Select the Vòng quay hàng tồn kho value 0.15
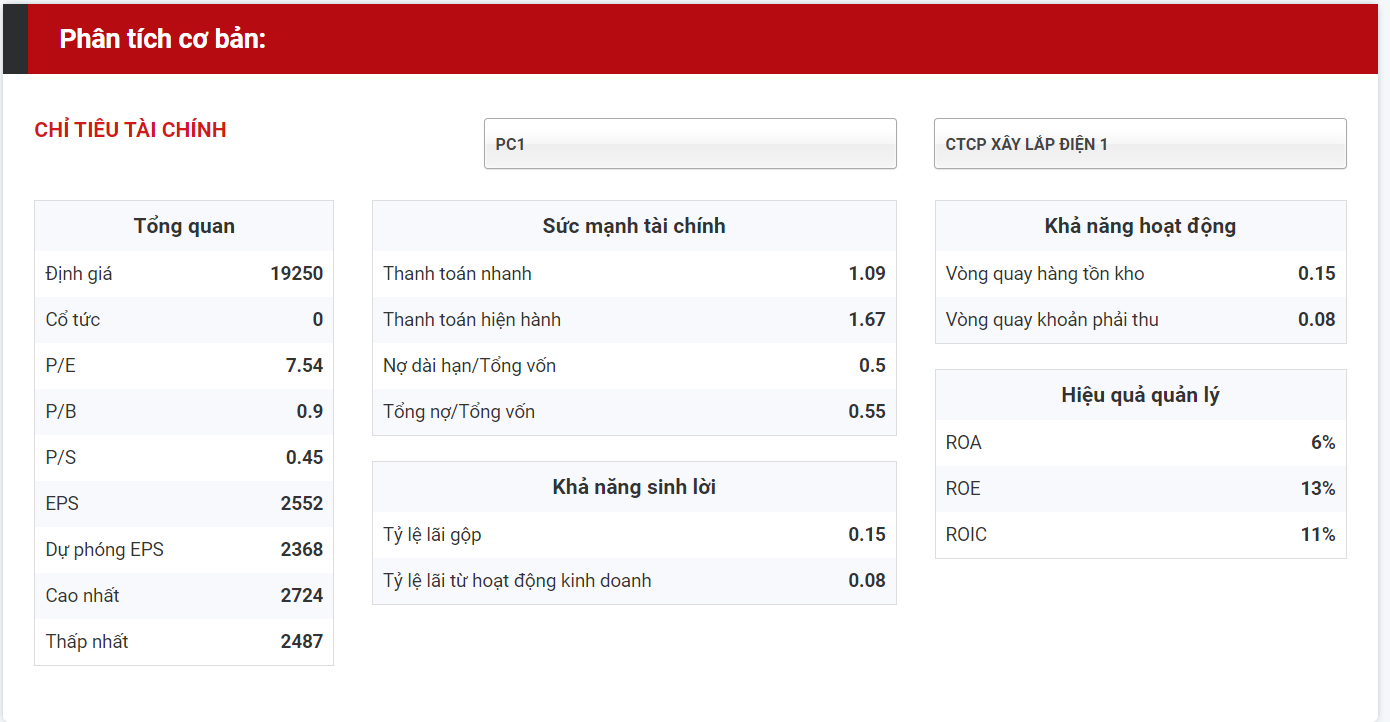Viewport: 1390px width, 722px height. click(x=1316, y=274)
